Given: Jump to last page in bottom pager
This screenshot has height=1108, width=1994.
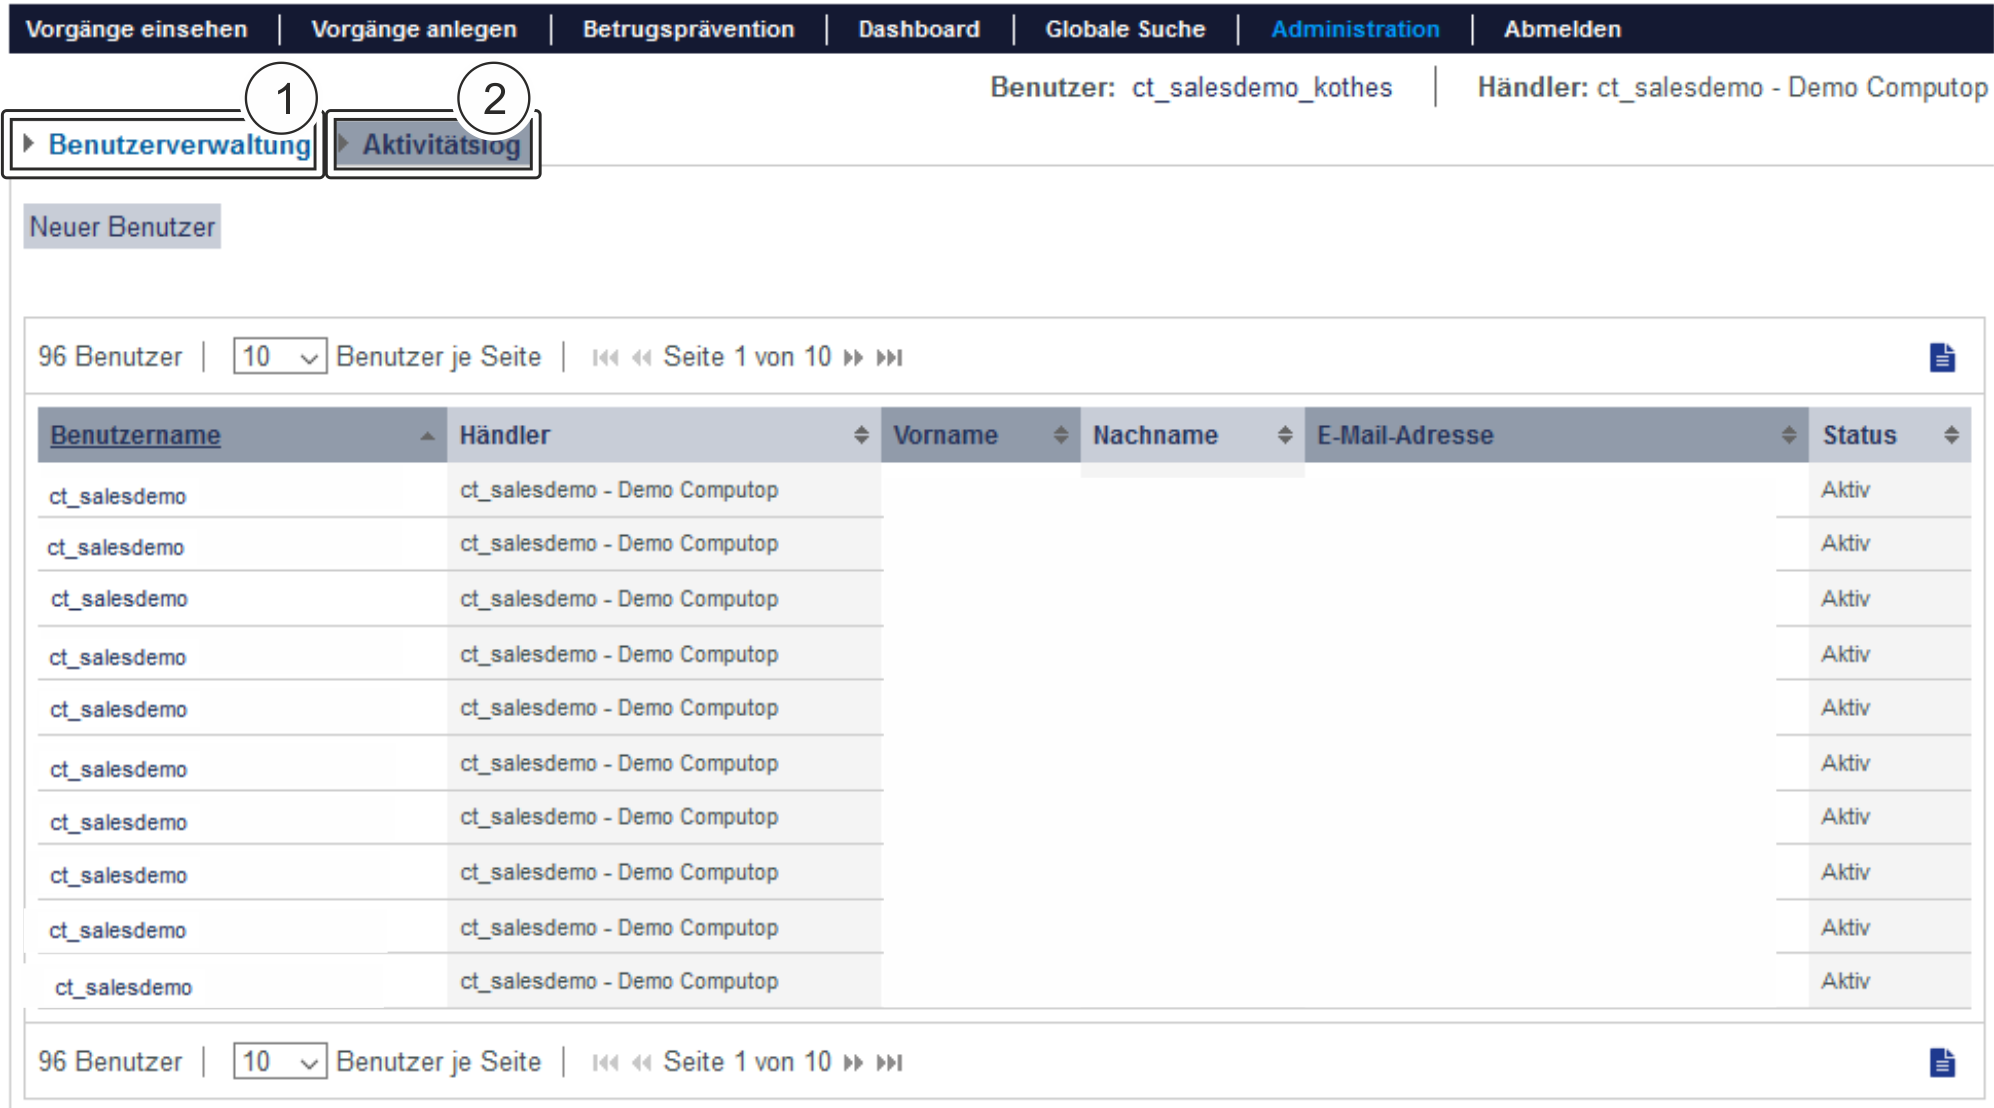Looking at the screenshot, I should click(x=889, y=1063).
